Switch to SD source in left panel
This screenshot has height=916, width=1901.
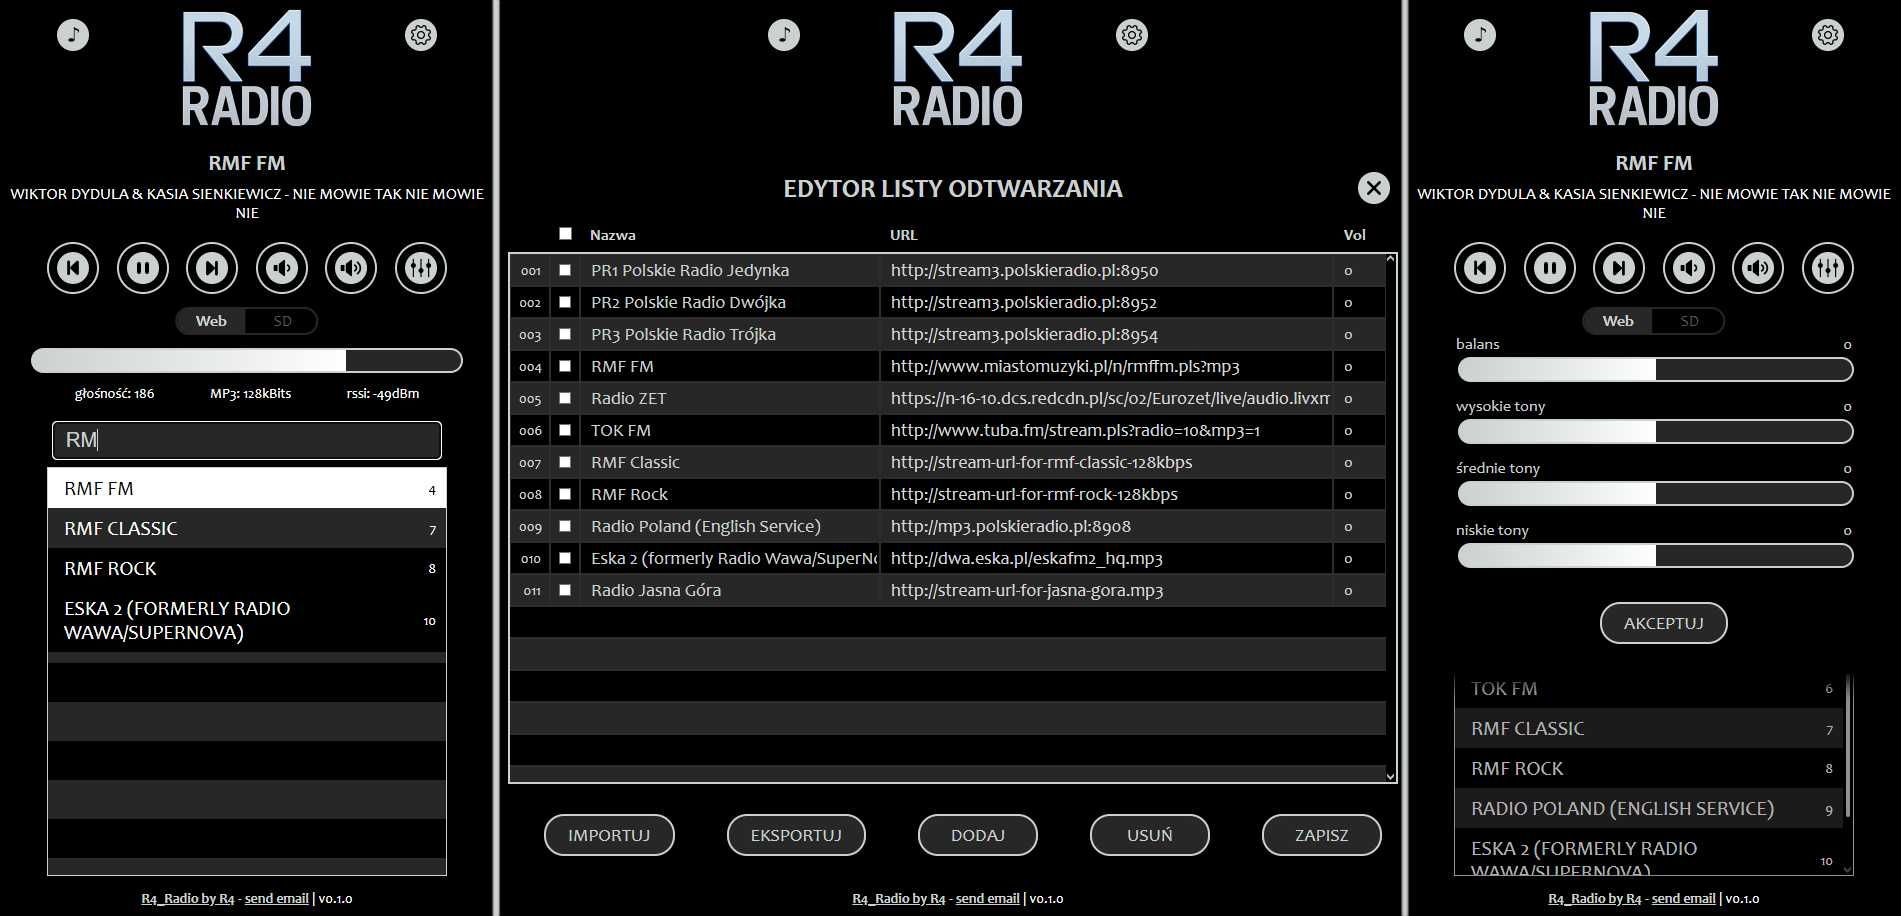coord(282,321)
